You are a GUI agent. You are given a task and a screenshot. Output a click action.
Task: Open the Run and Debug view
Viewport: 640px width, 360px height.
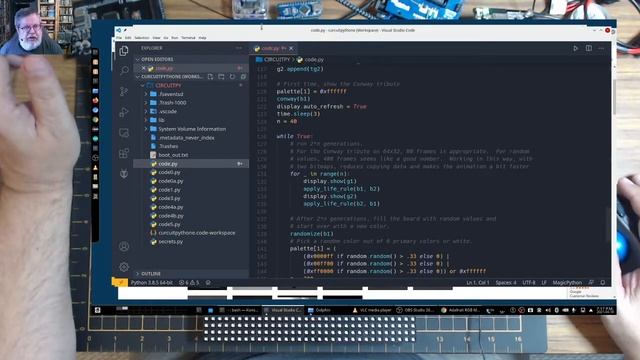click(124, 112)
